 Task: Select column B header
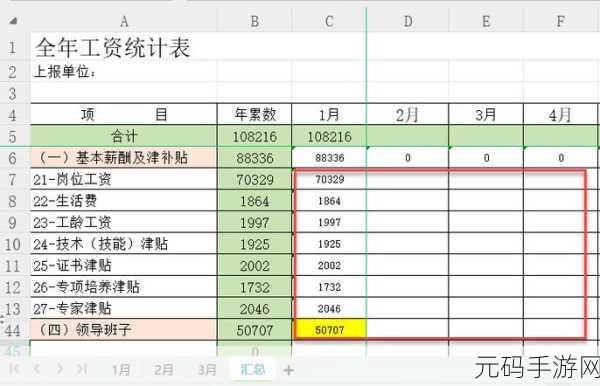254,21
